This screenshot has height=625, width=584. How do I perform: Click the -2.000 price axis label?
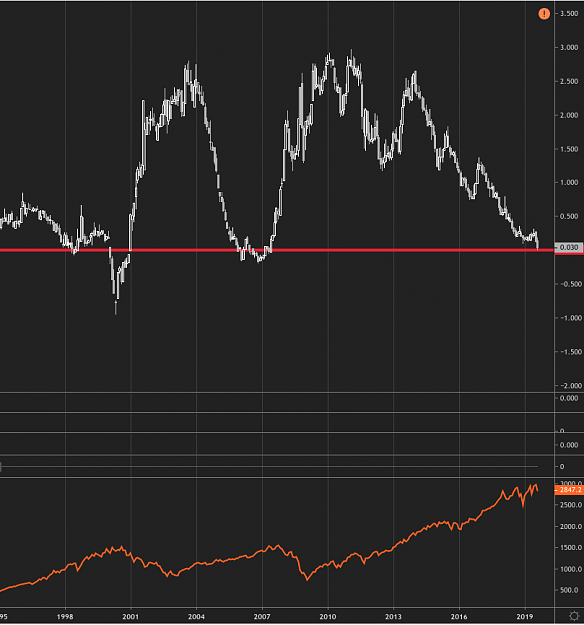[569, 386]
